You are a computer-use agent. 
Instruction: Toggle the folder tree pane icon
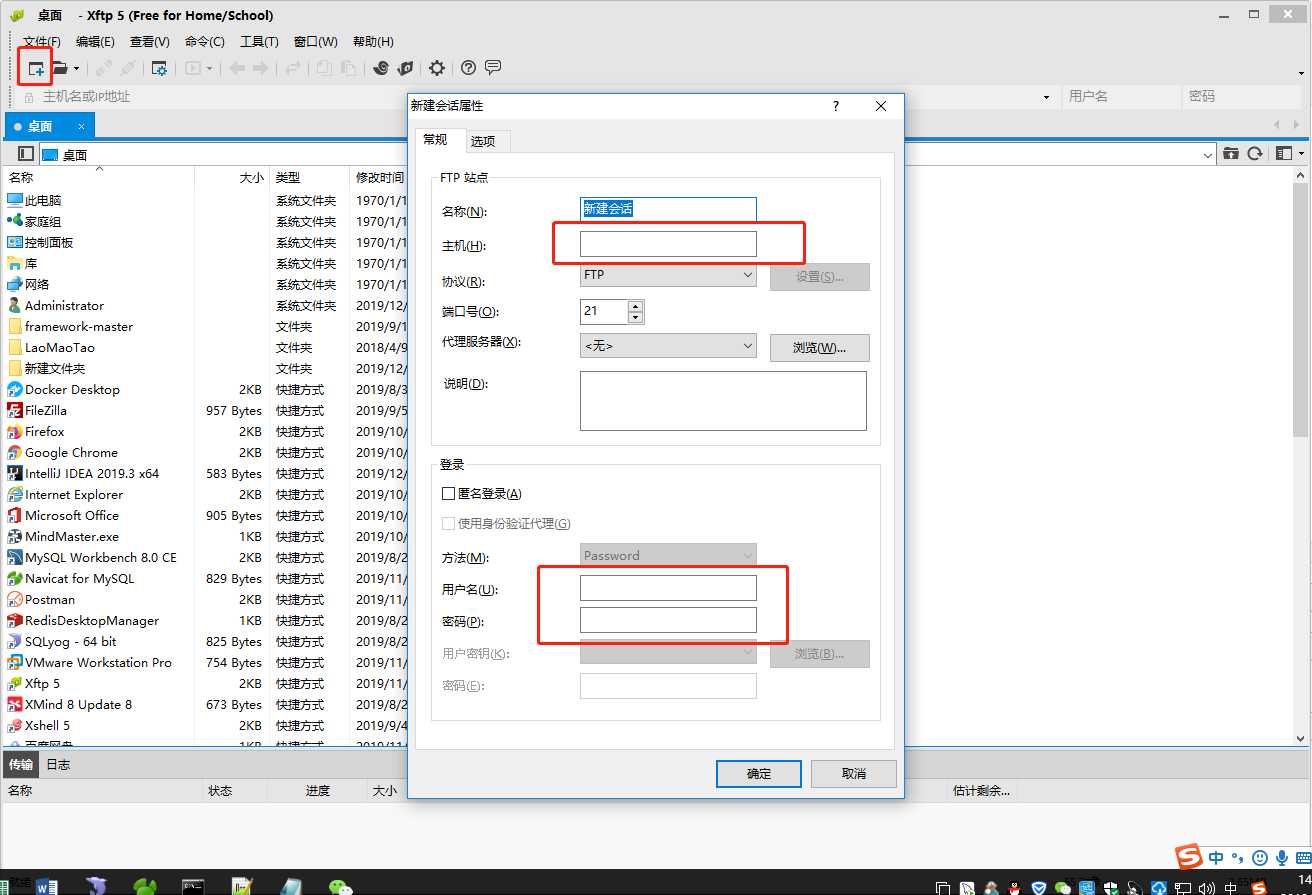27,154
